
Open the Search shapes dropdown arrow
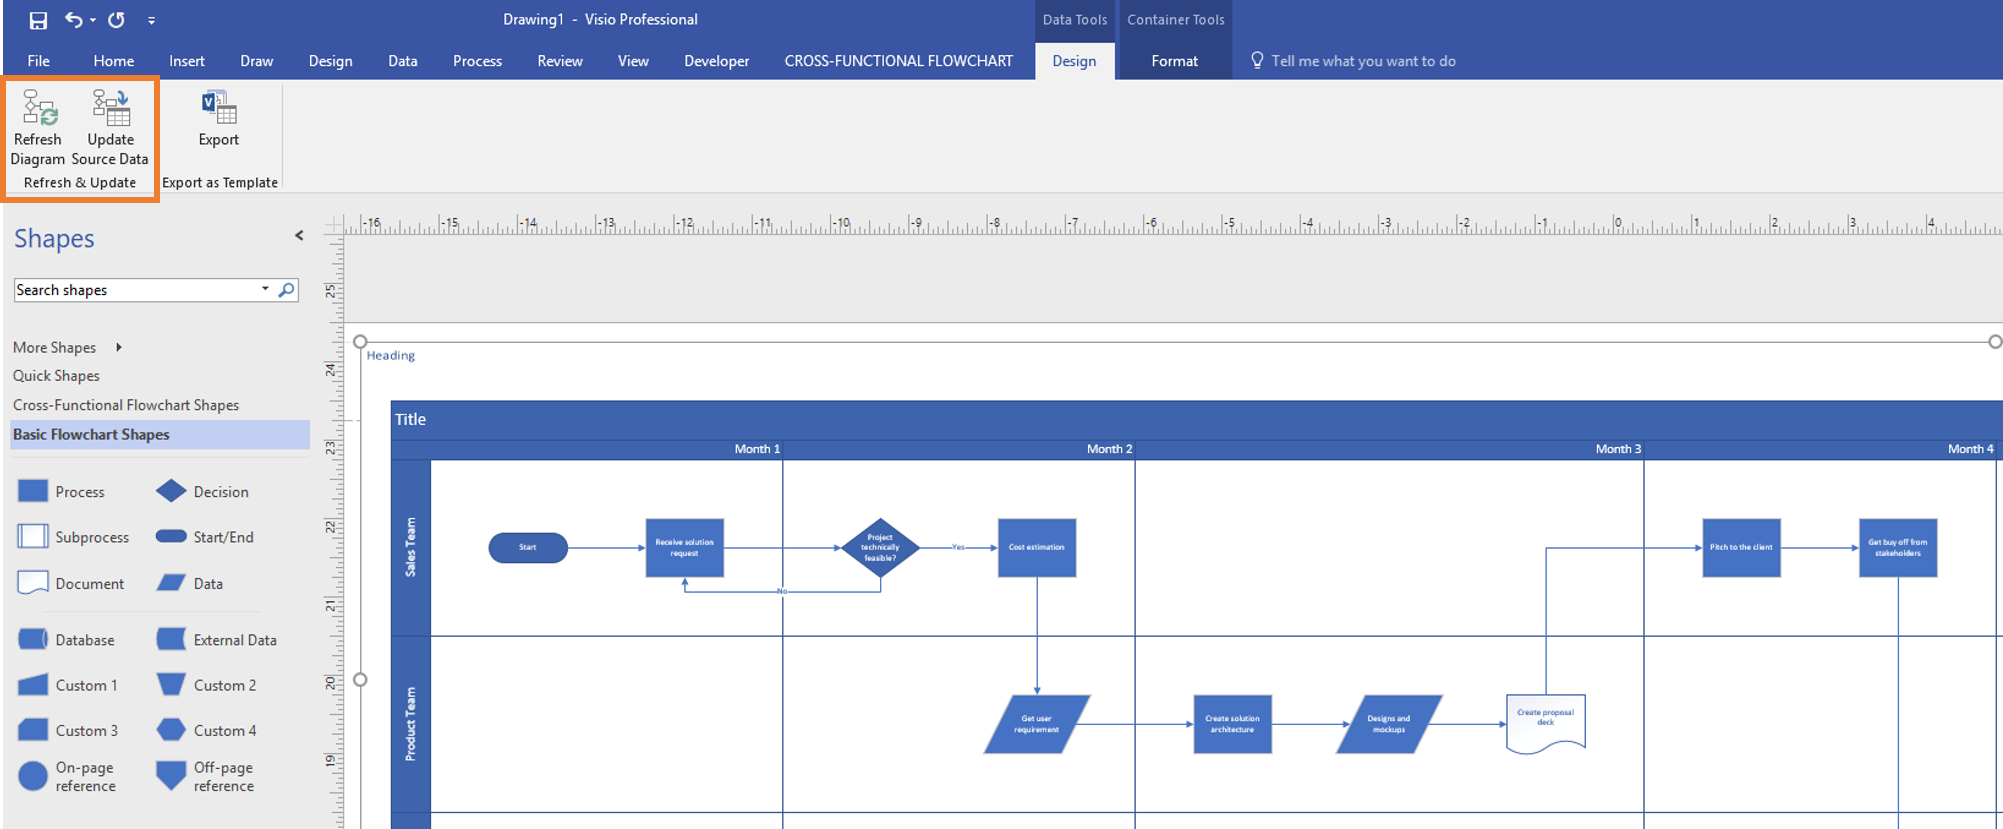[x=265, y=289]
